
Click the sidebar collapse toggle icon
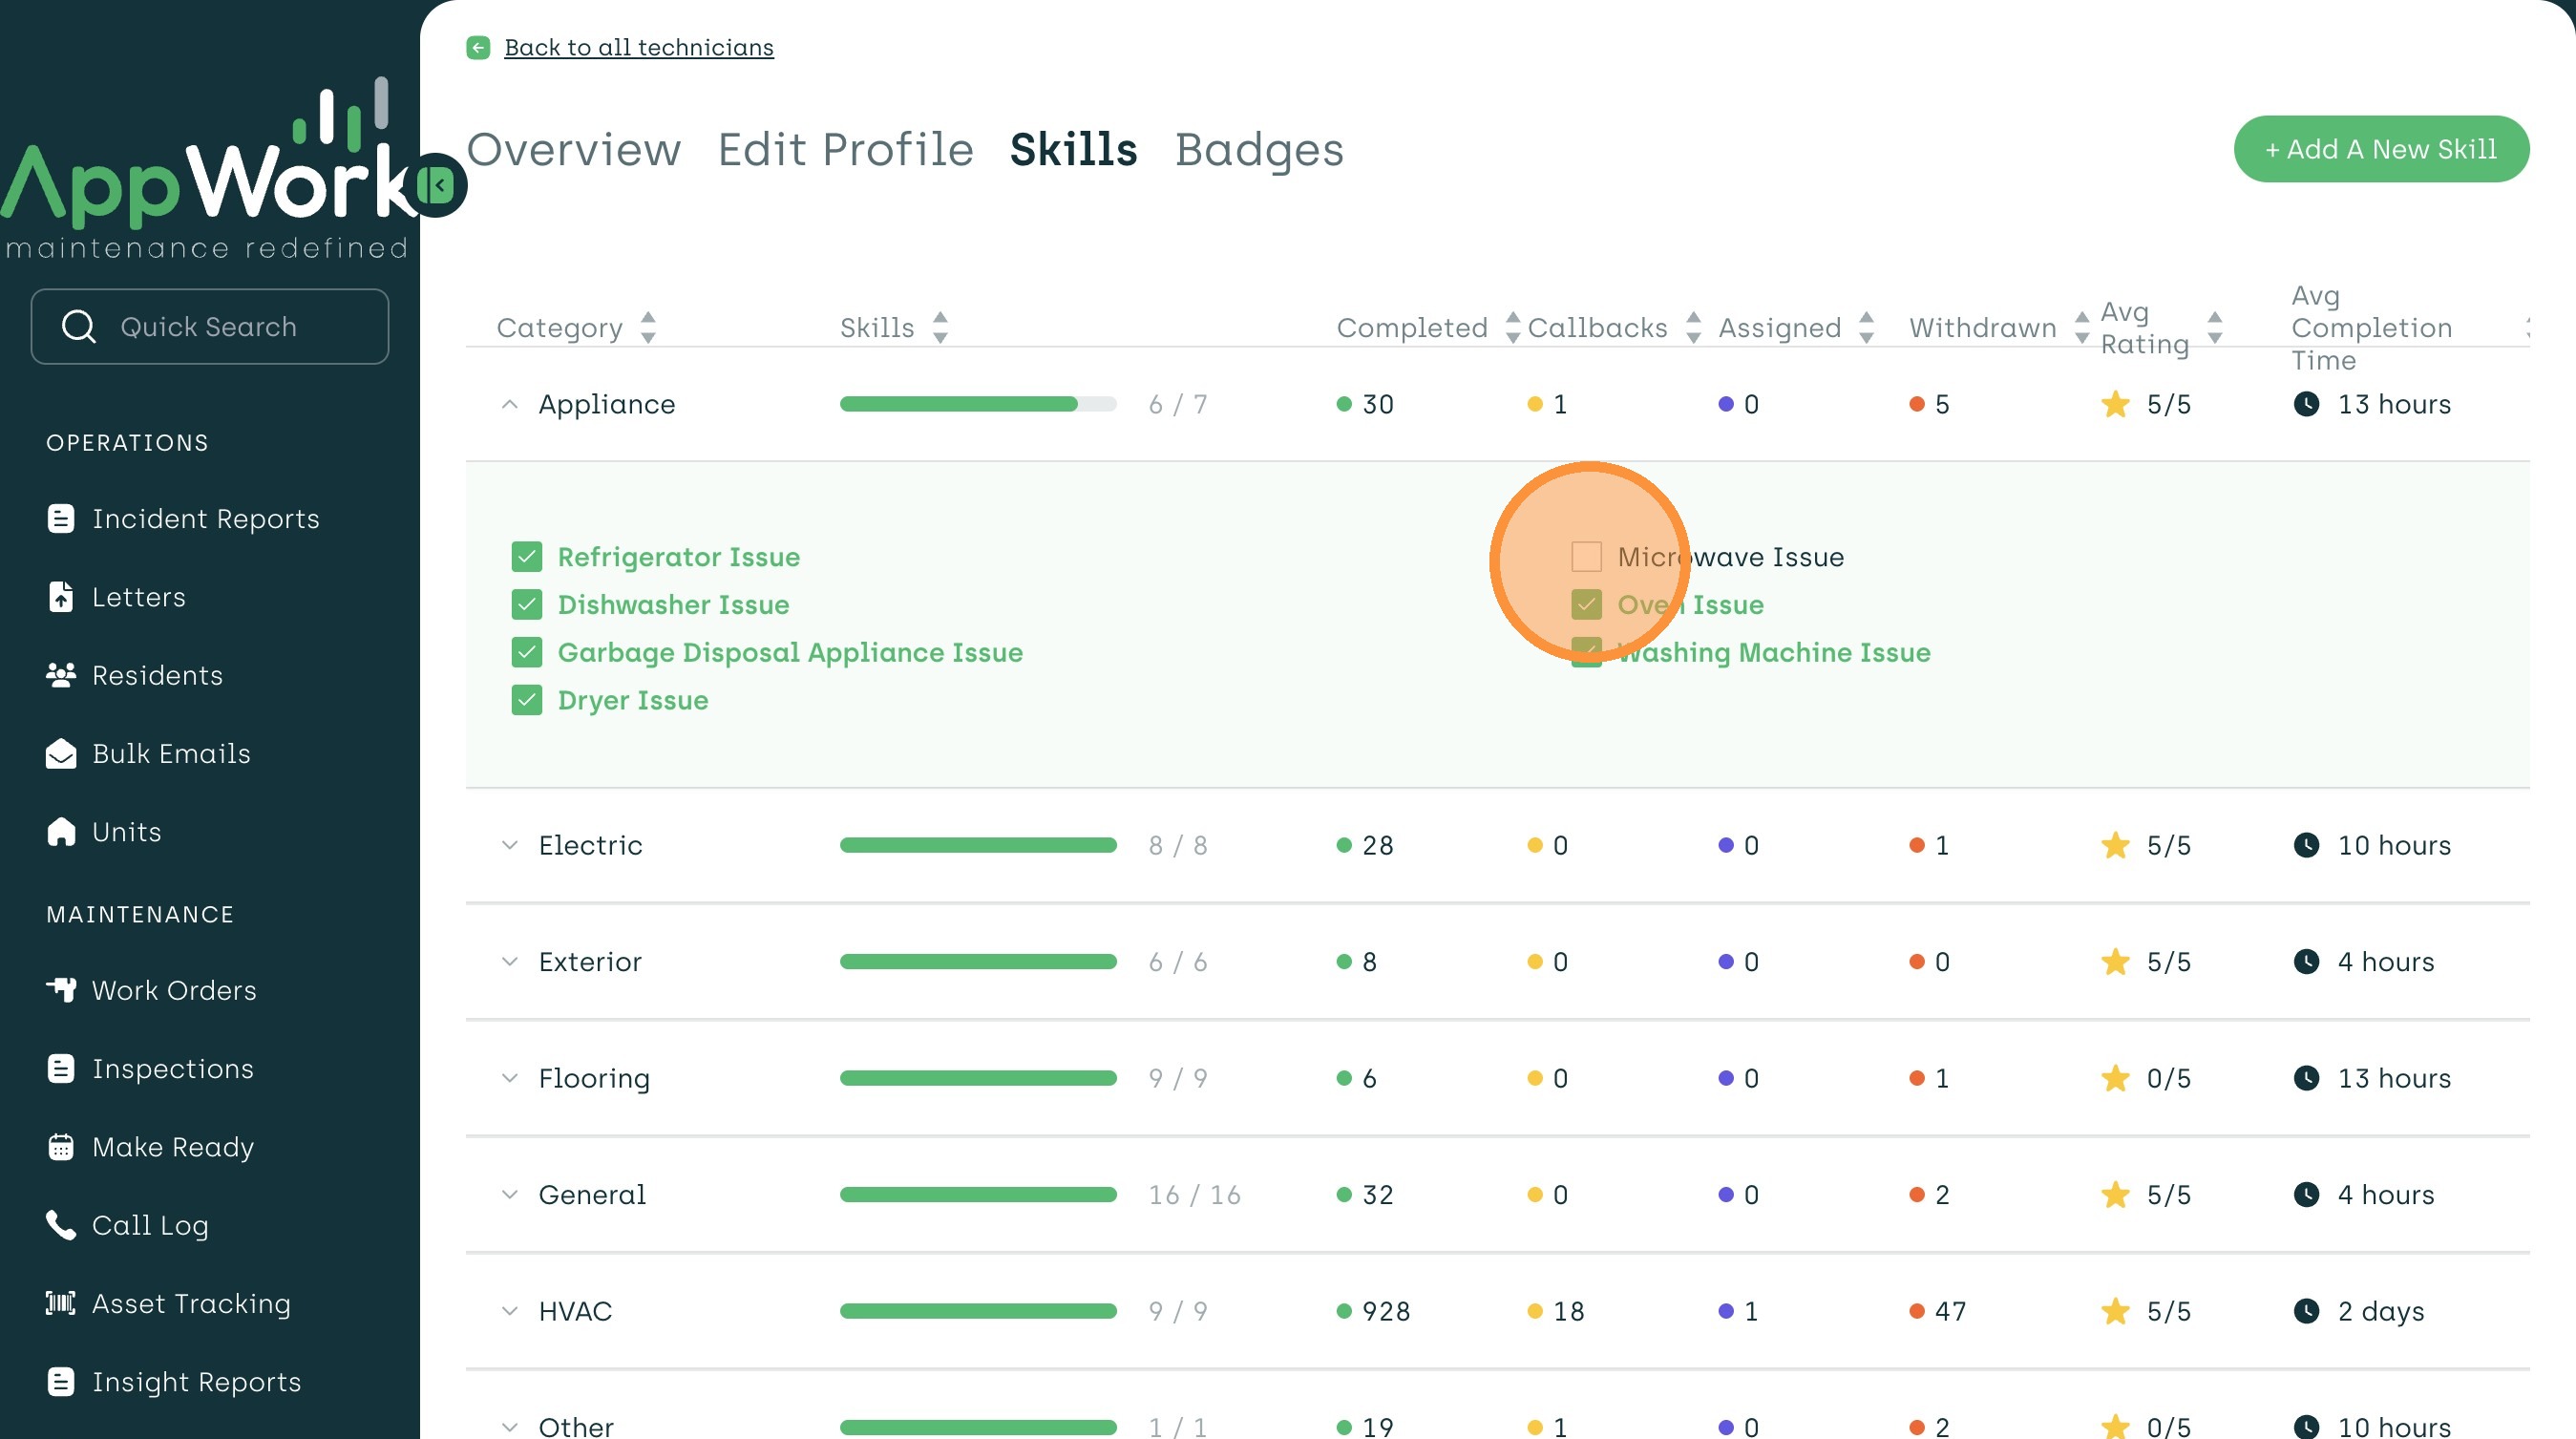[x=438, y=185]
